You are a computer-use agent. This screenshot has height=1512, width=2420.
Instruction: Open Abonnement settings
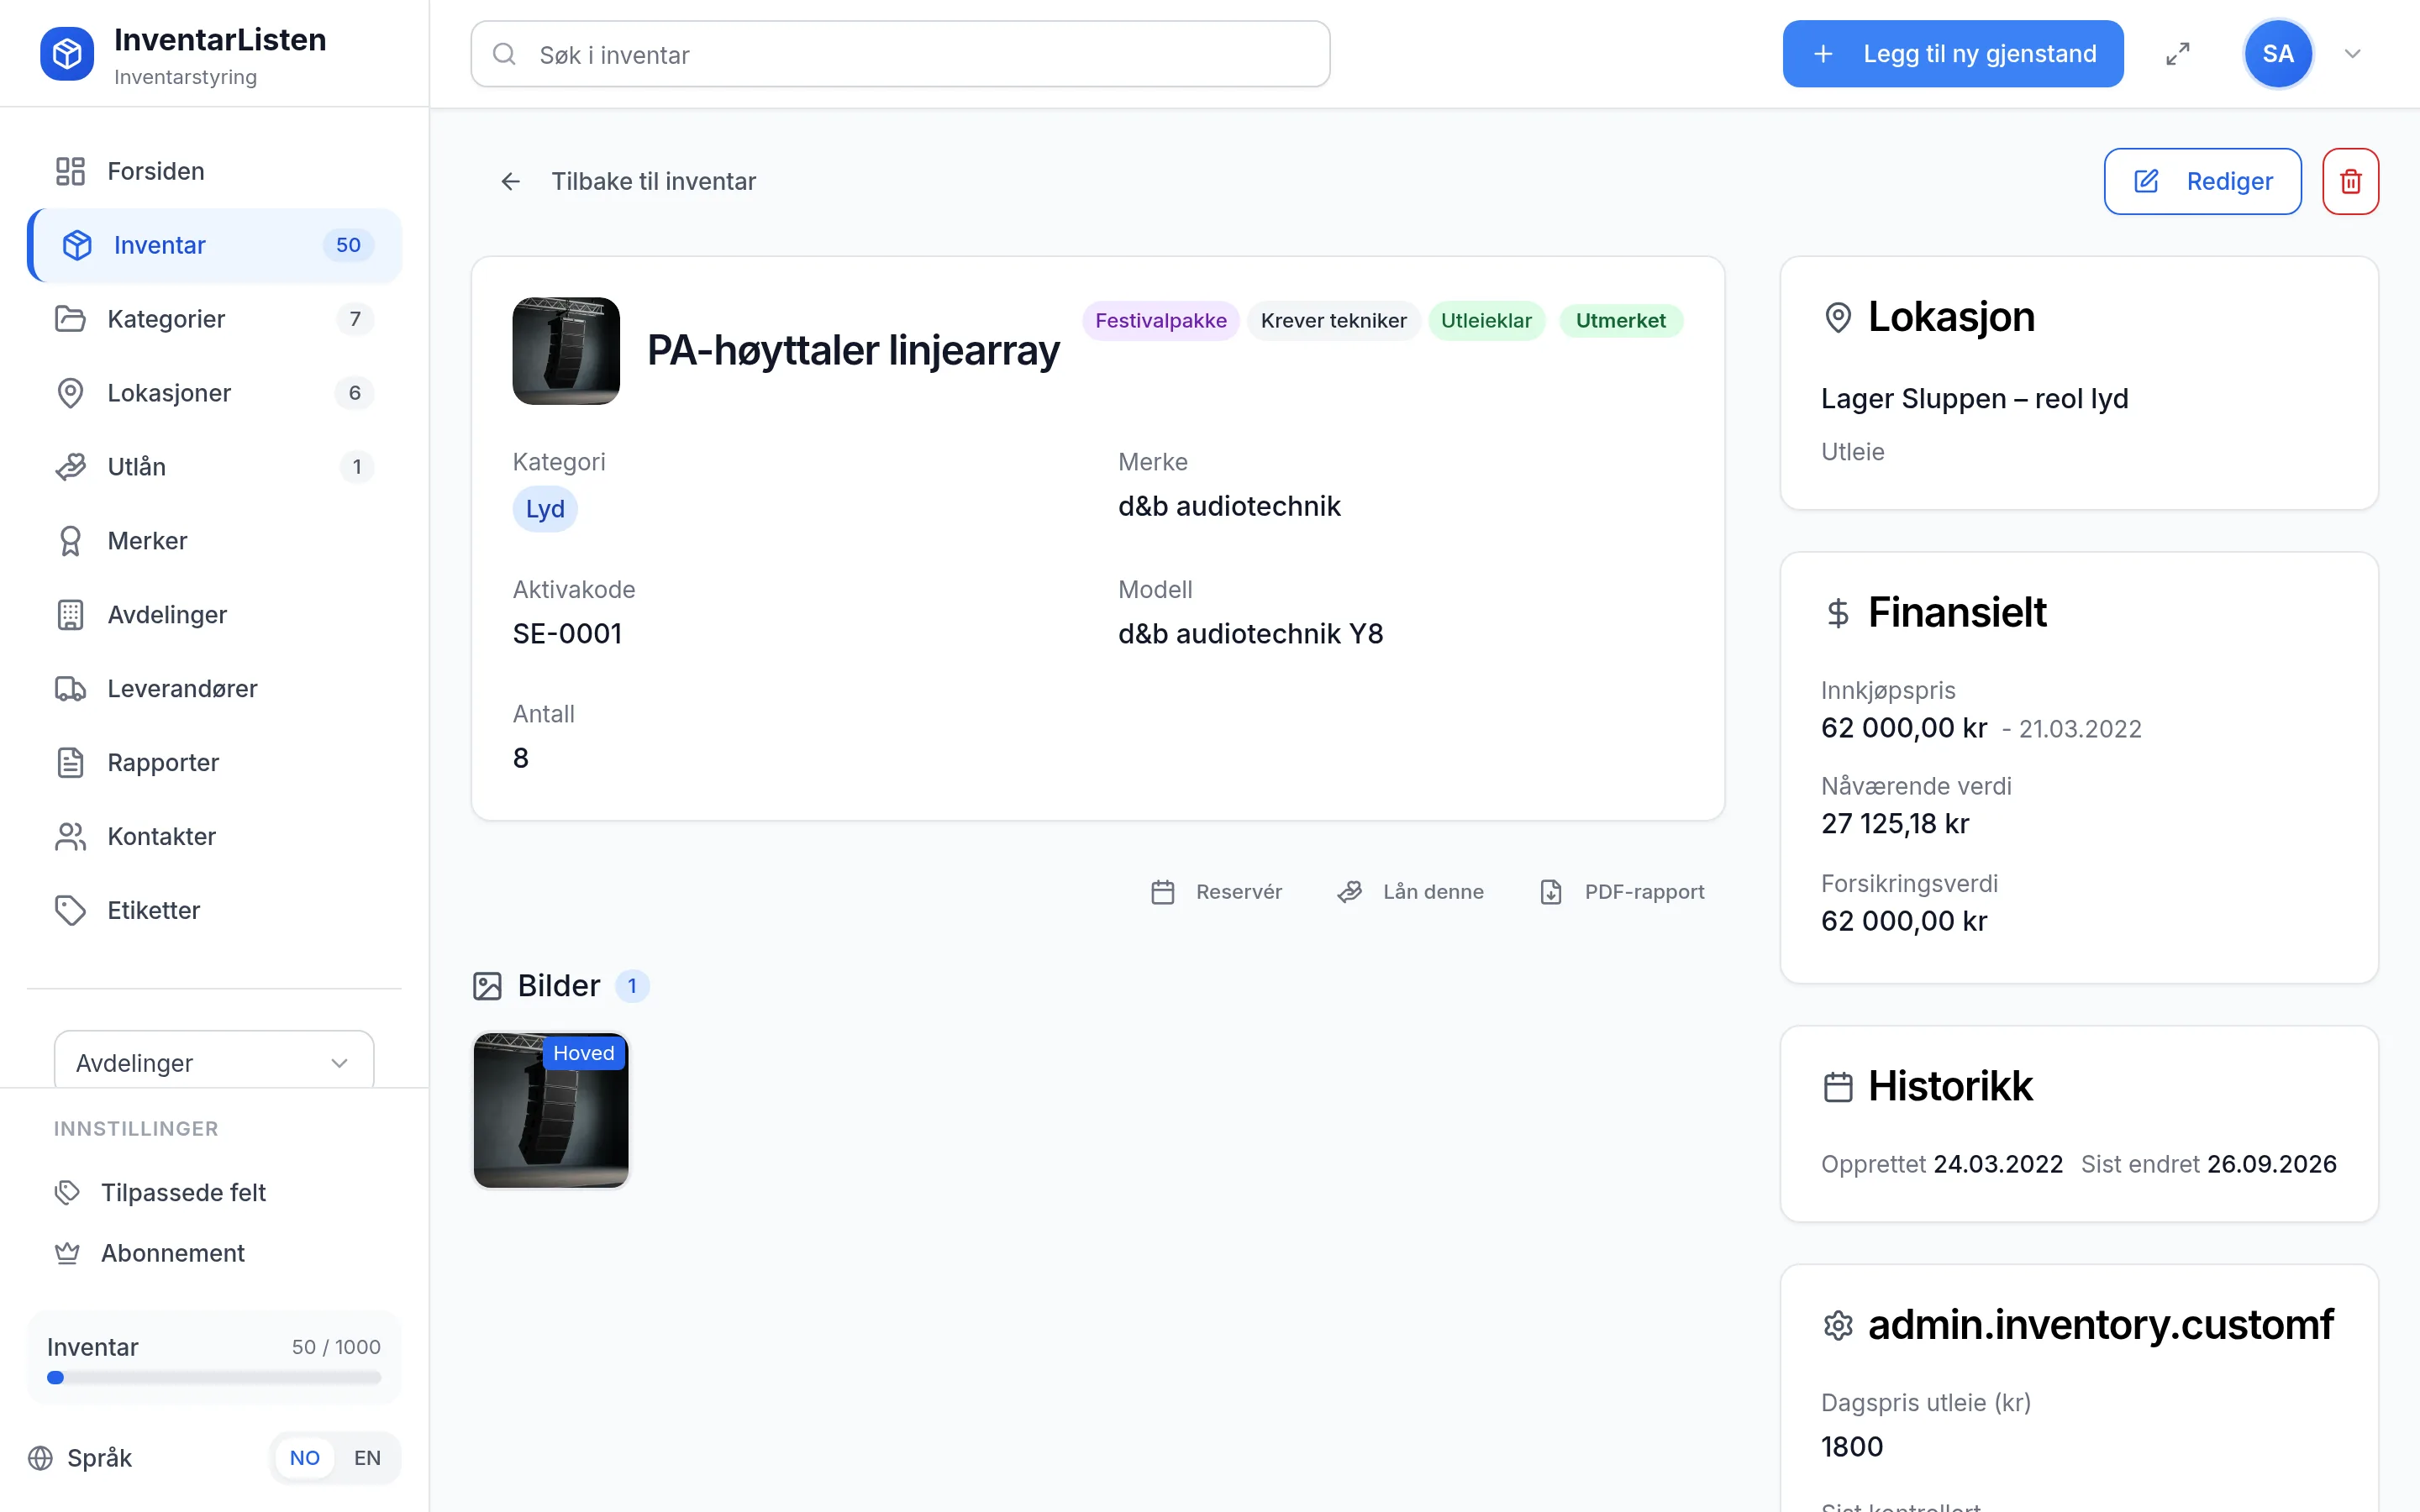click(x=214, y=1253)
